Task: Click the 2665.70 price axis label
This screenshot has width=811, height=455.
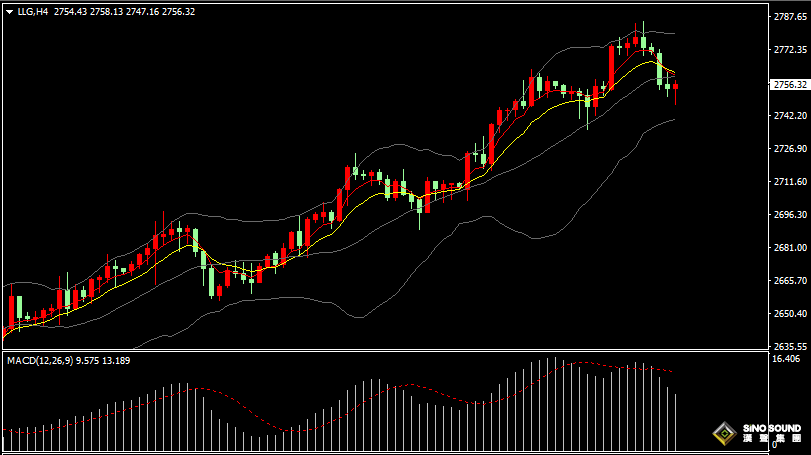Action: (790, 280)
